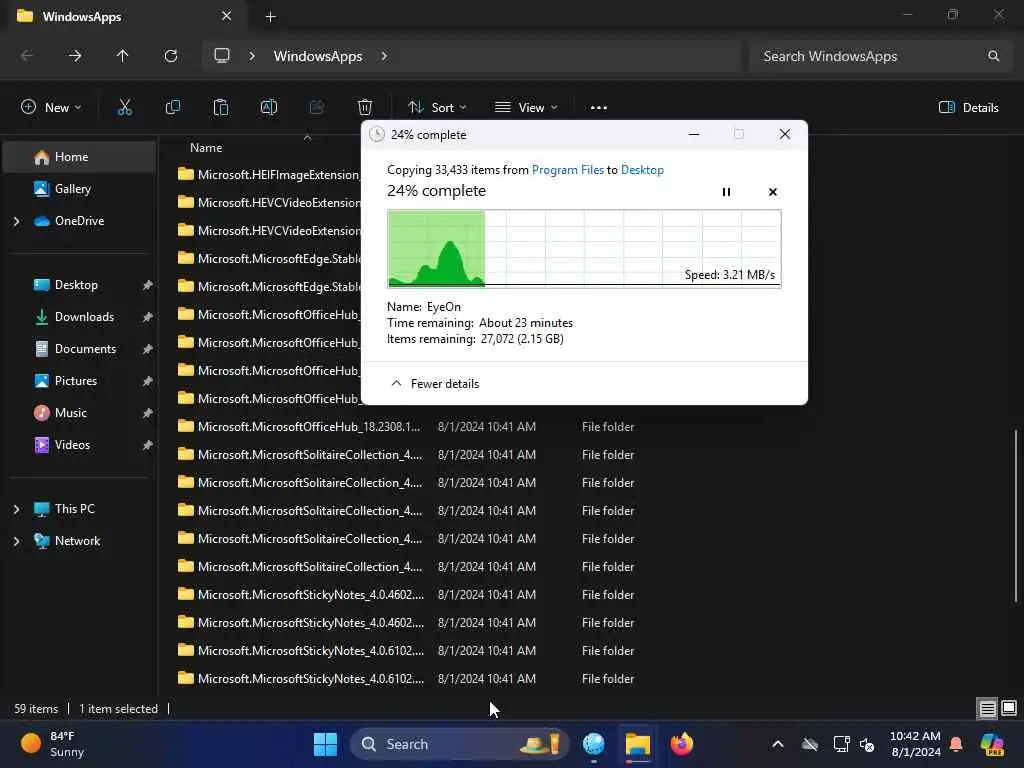Open the Windows Start menu

325,744
